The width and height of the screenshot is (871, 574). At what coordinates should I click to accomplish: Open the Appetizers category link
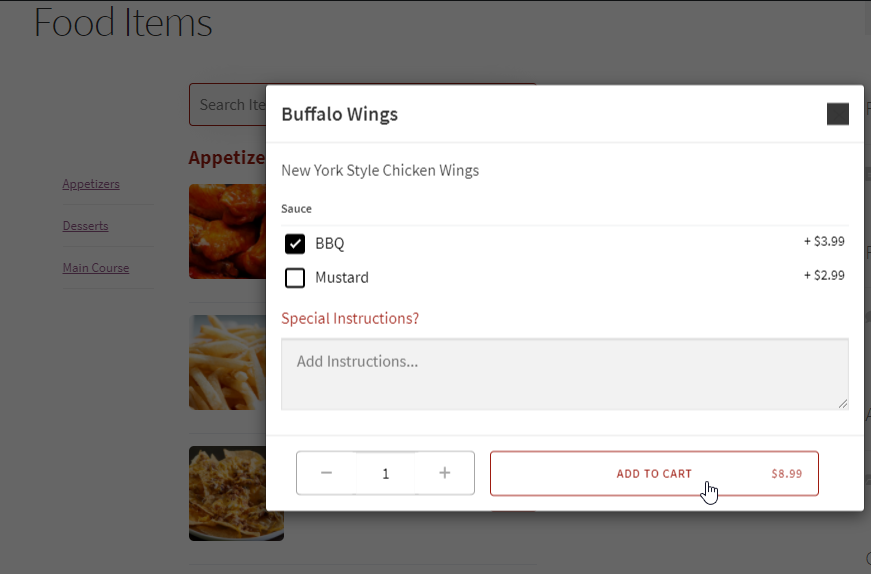coord(91,184)
